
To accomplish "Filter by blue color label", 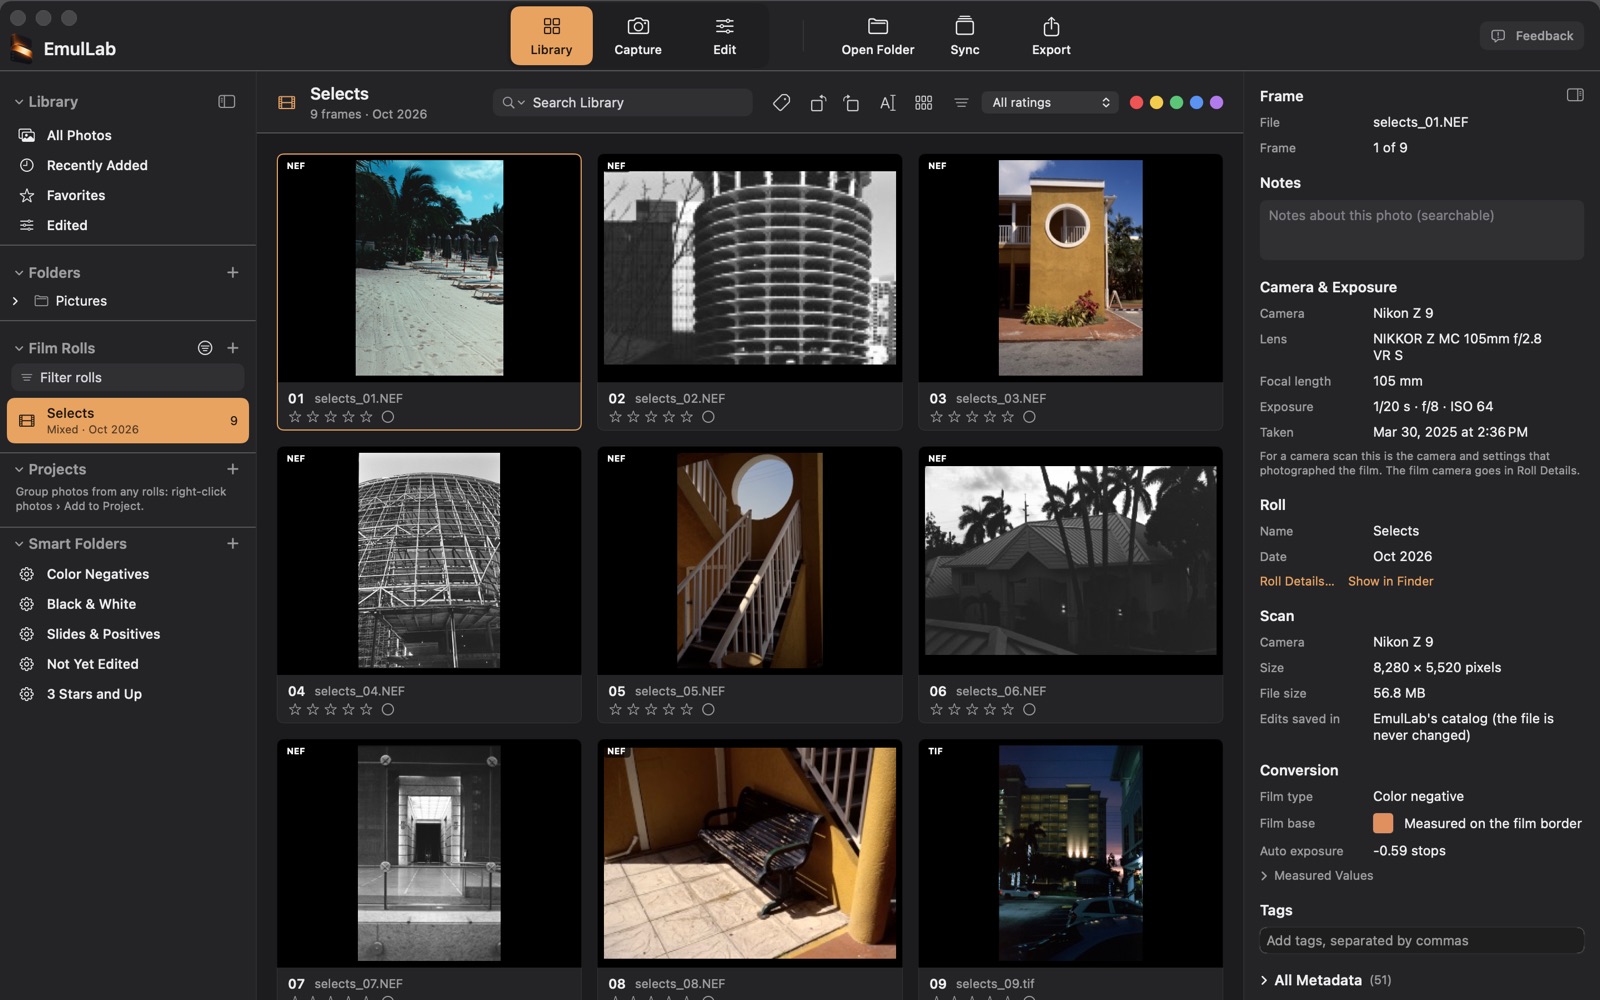I will tap(1196, 102).
